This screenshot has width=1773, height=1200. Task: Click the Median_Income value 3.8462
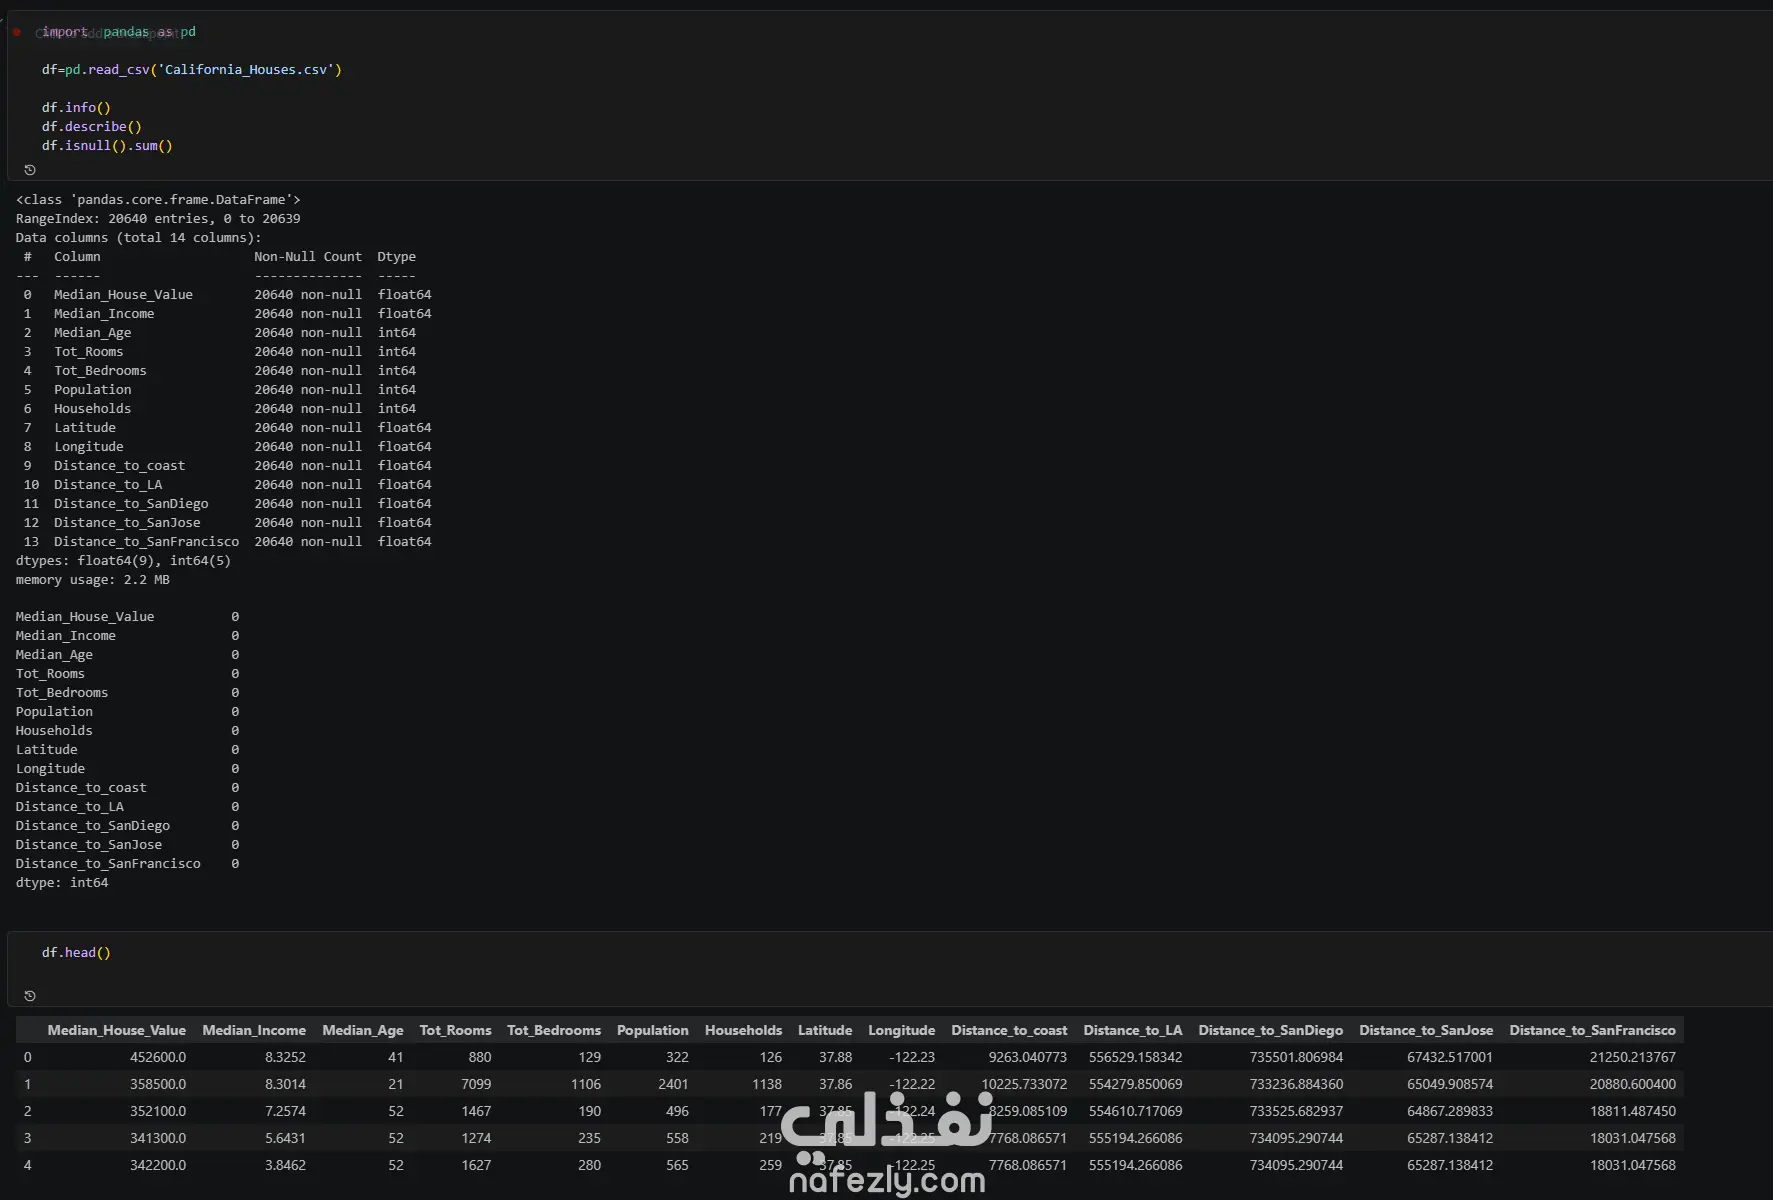(286, 1165)
